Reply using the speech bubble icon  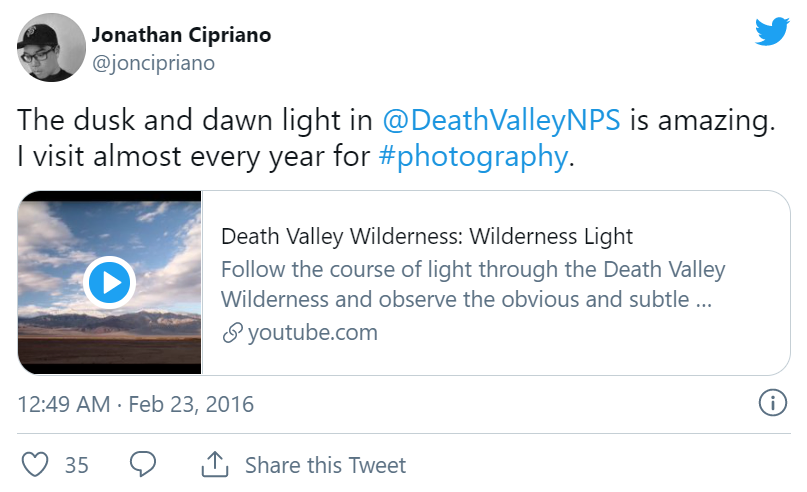(x=143, y=465)
